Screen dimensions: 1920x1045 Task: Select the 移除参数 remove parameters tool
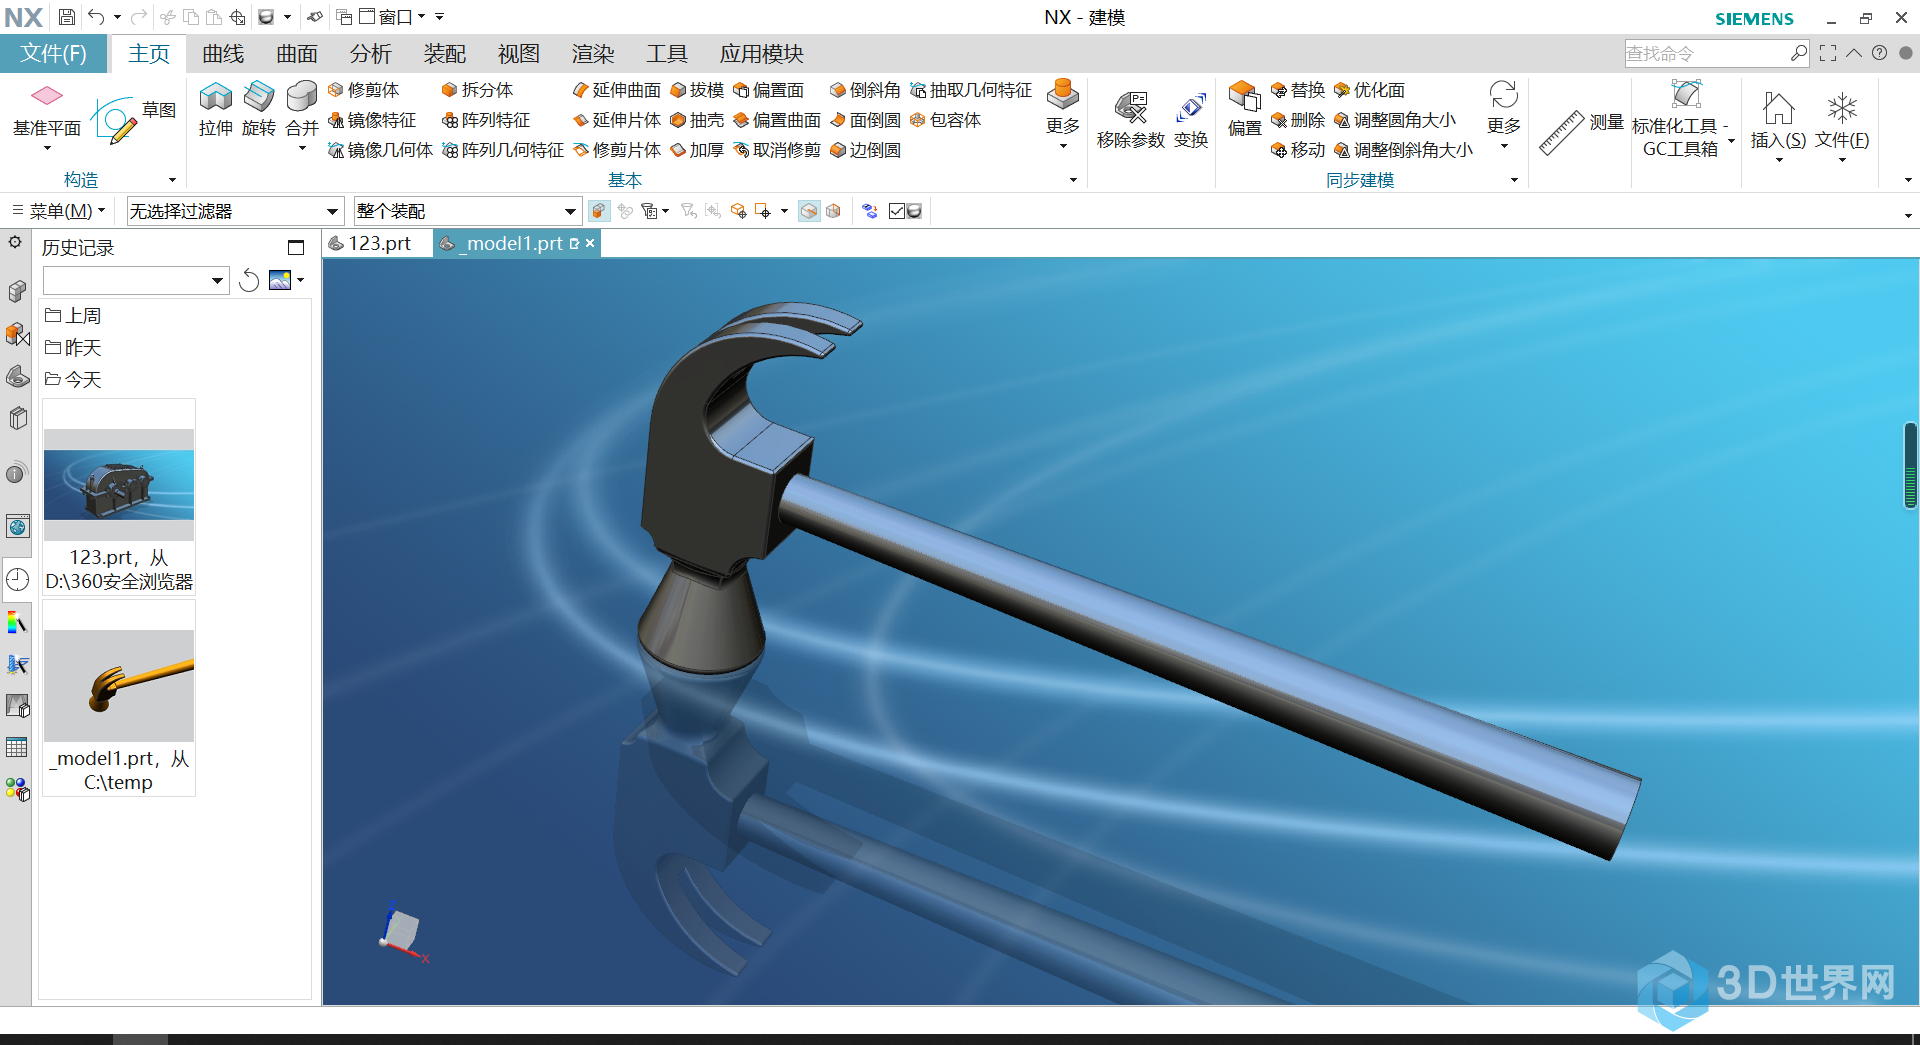click(x=1131, y=119)
